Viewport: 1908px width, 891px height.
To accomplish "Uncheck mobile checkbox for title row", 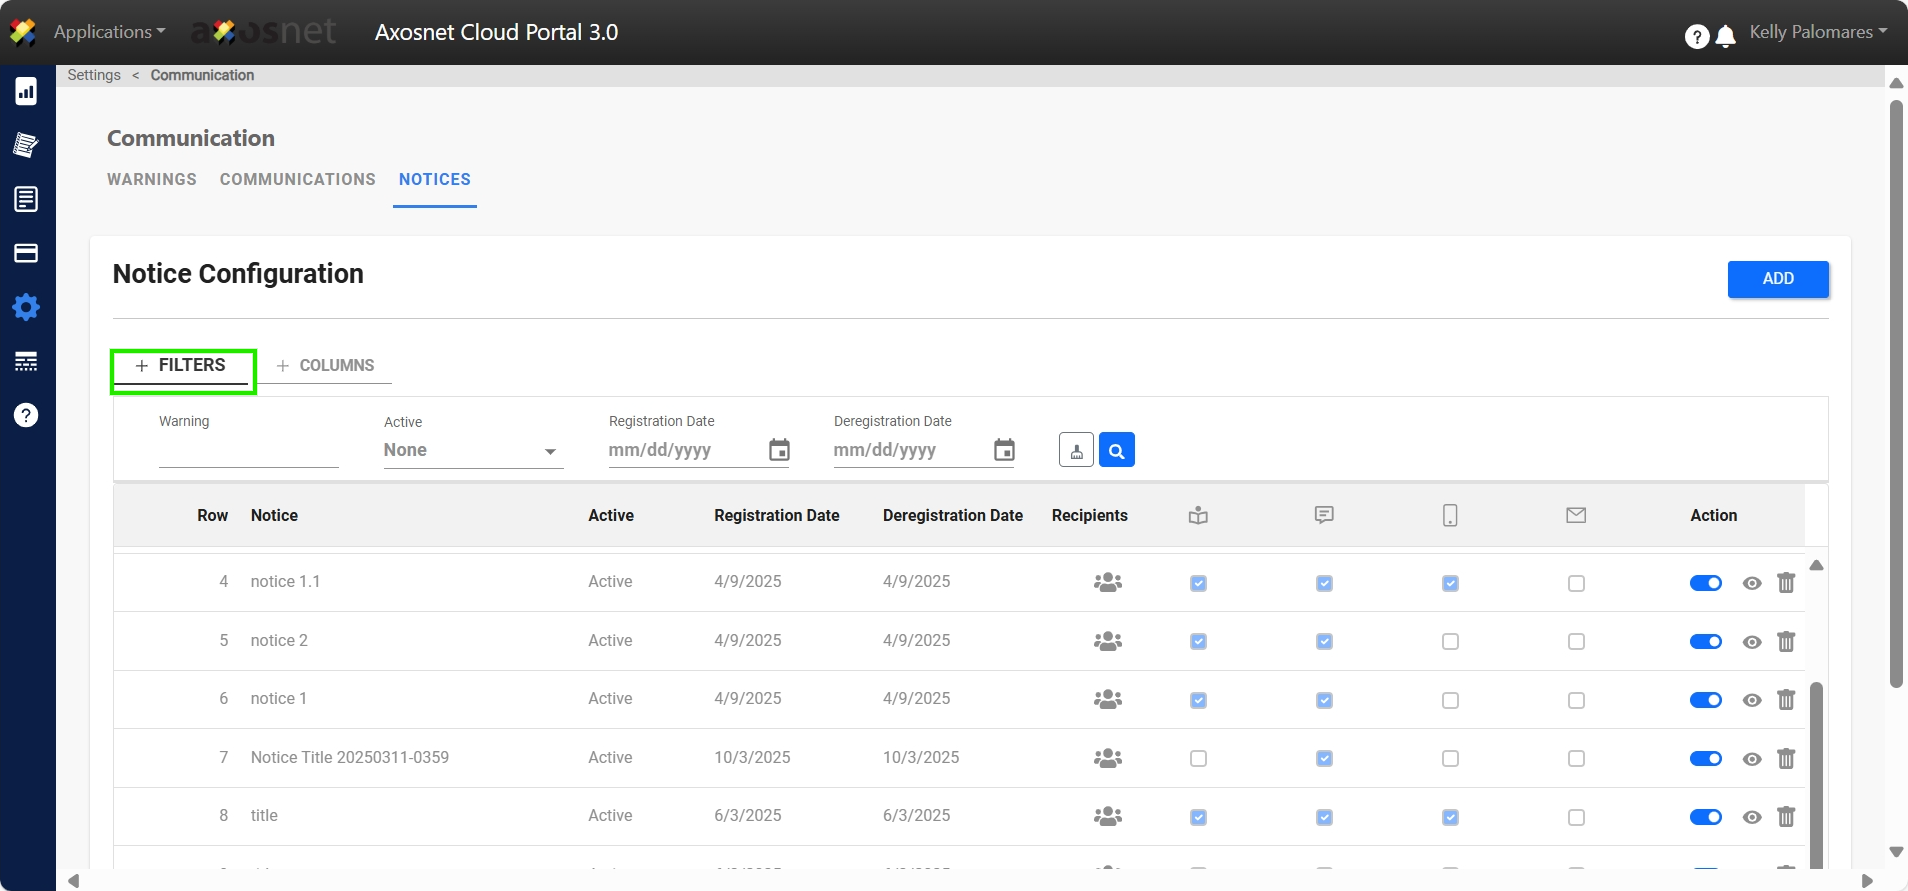I will click(1450, 817).
